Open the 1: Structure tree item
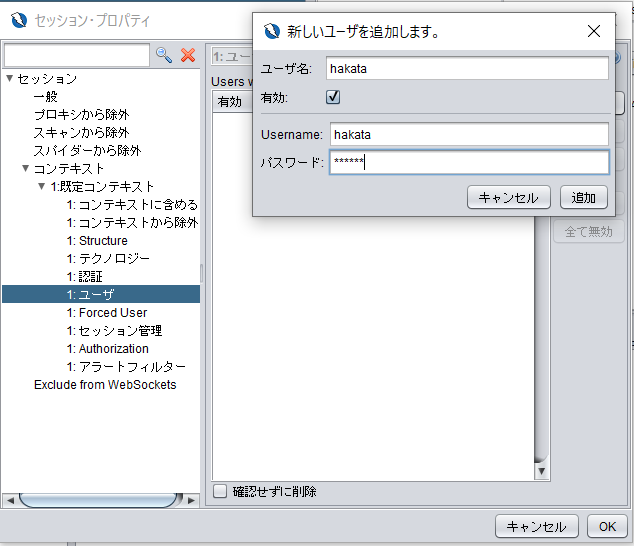Image resolution: width=634 pixels, height=546 pixels. [x=97, y=240]
